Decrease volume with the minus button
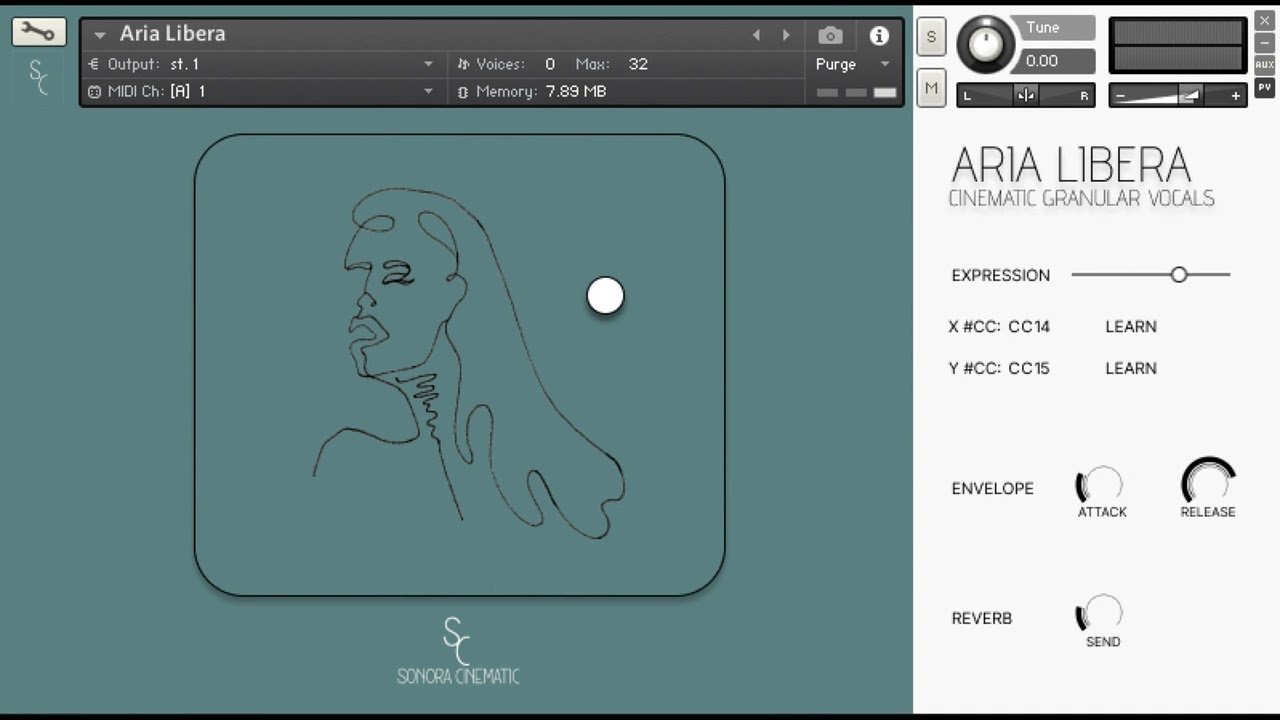 (1121, 96)
